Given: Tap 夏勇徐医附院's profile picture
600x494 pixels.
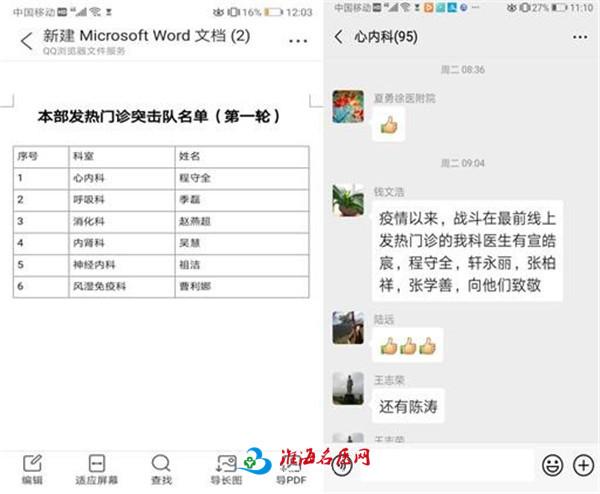Looking at the screenshot, I should pyautogui.click(x=348, y=107).
